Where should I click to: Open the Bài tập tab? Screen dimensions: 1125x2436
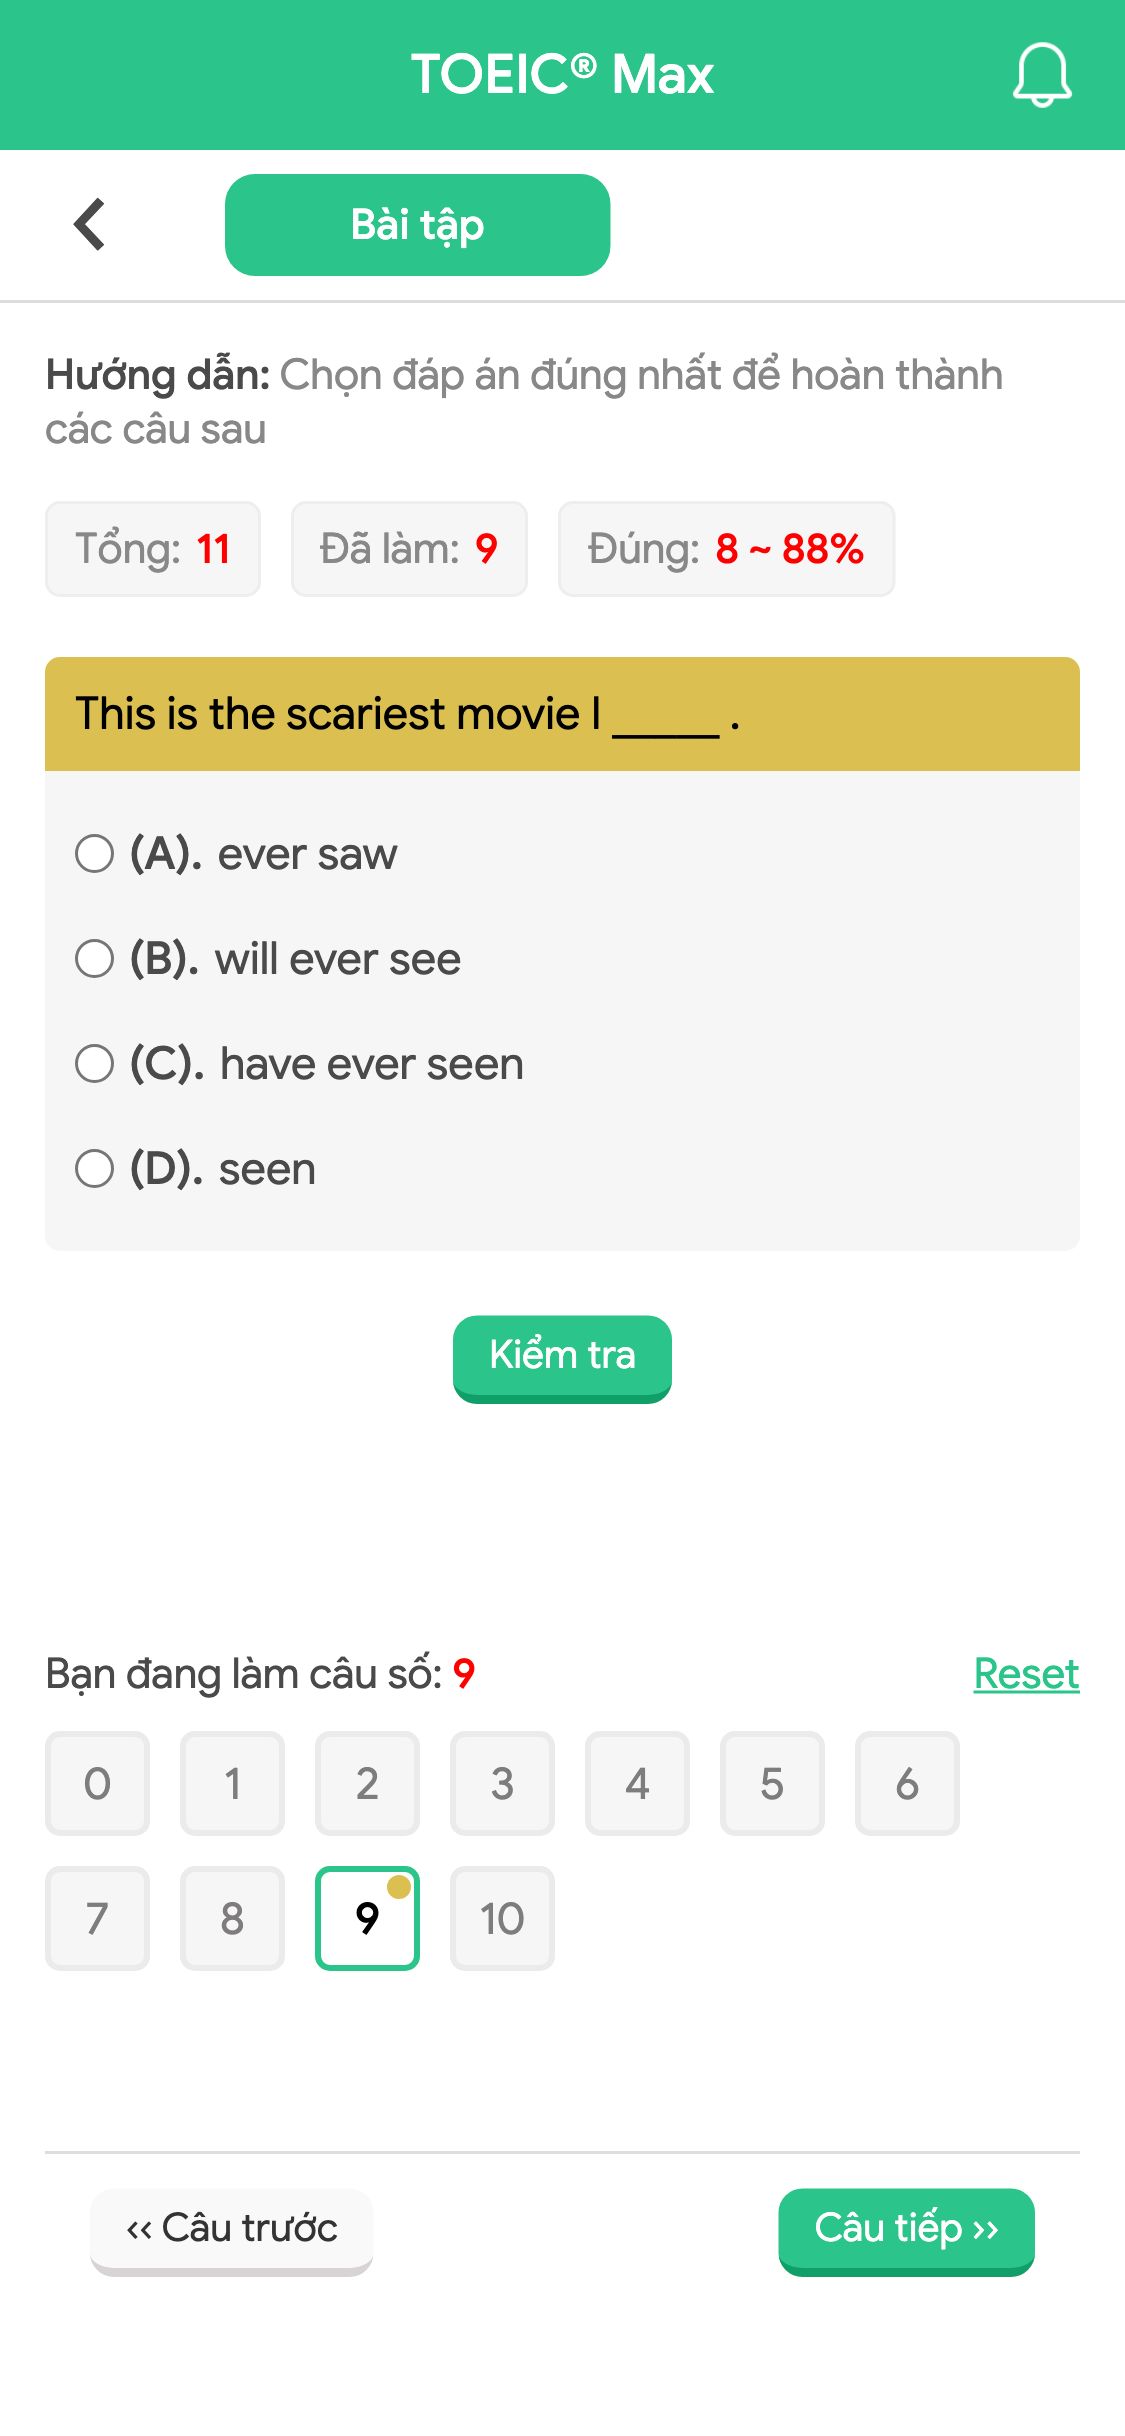tap(417, 225)
